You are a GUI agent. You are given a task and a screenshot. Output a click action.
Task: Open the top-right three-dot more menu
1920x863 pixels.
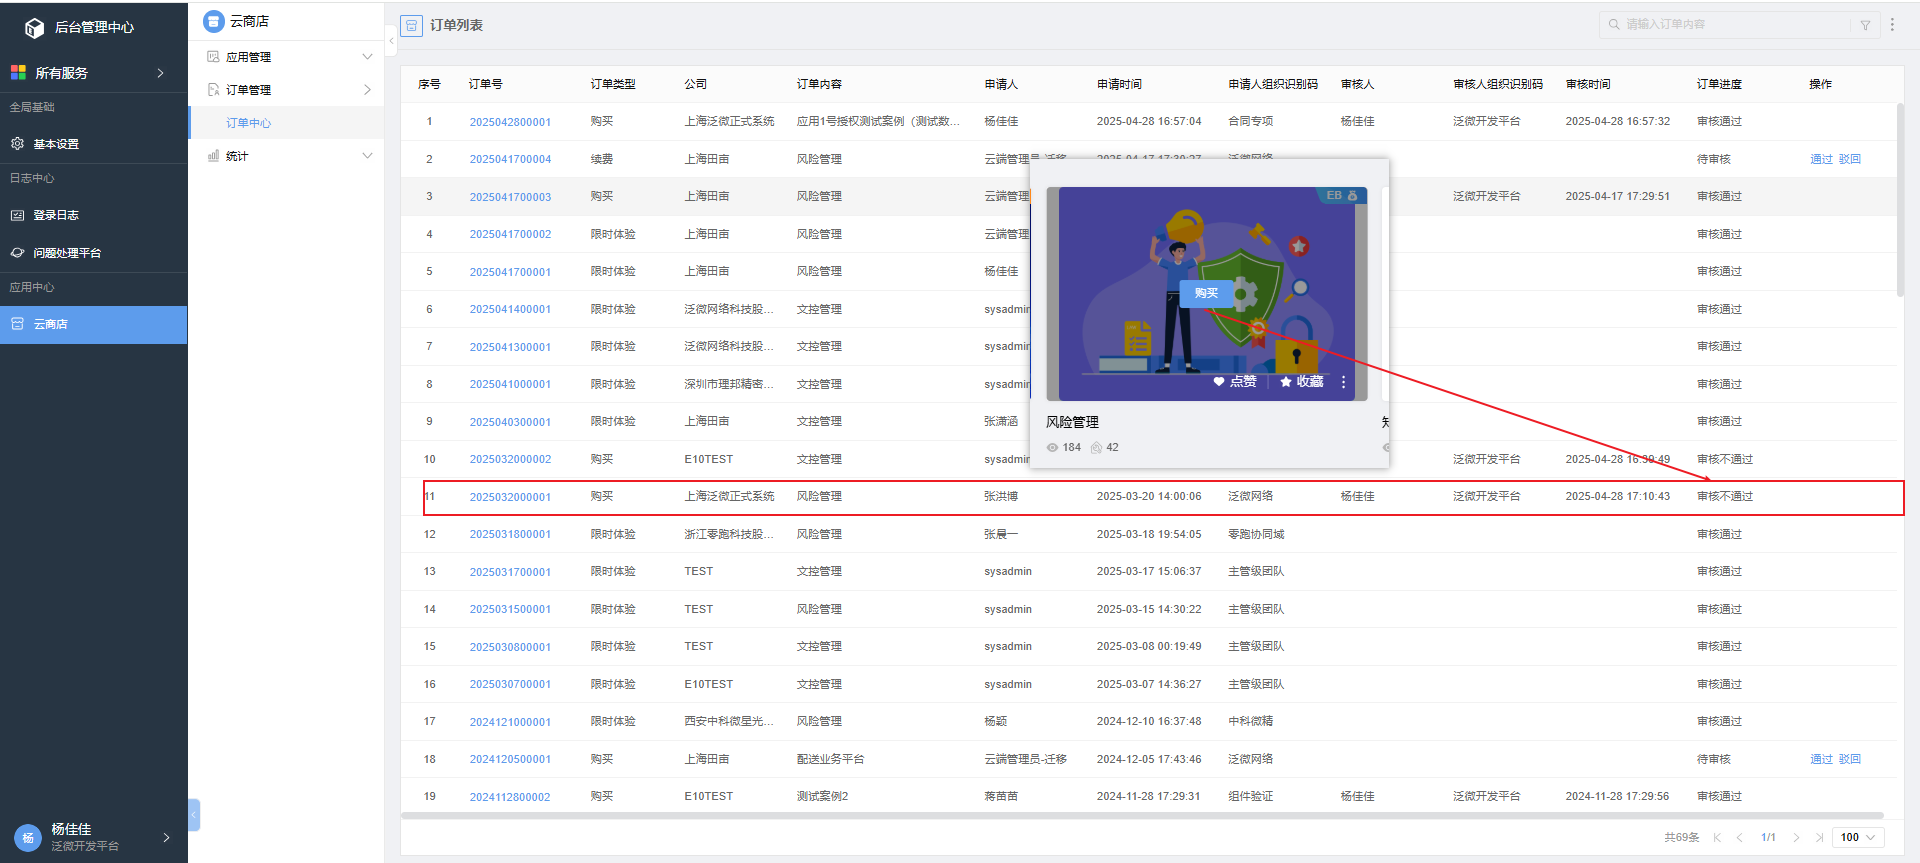click(1892, 24)
